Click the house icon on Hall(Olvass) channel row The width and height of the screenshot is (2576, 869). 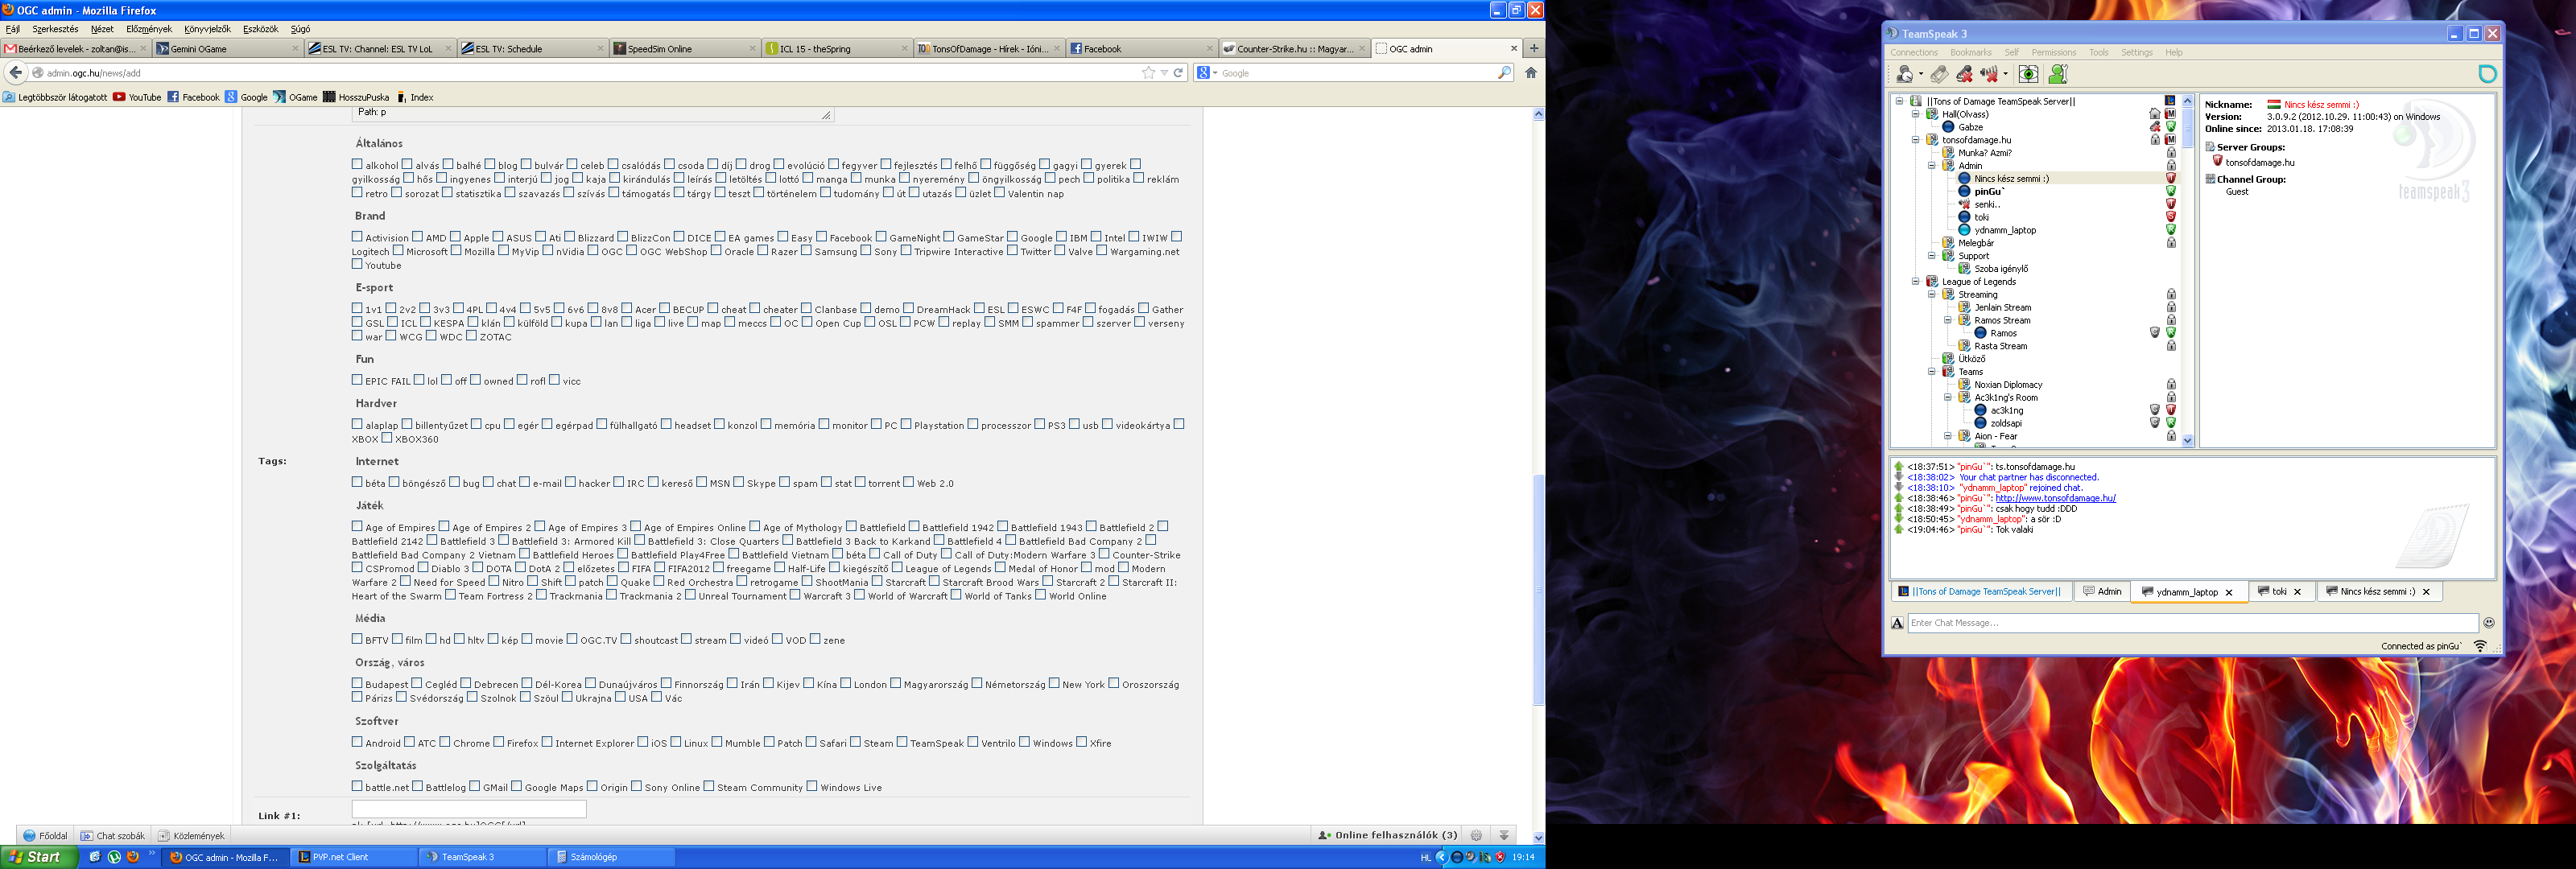click(2154, 114)
